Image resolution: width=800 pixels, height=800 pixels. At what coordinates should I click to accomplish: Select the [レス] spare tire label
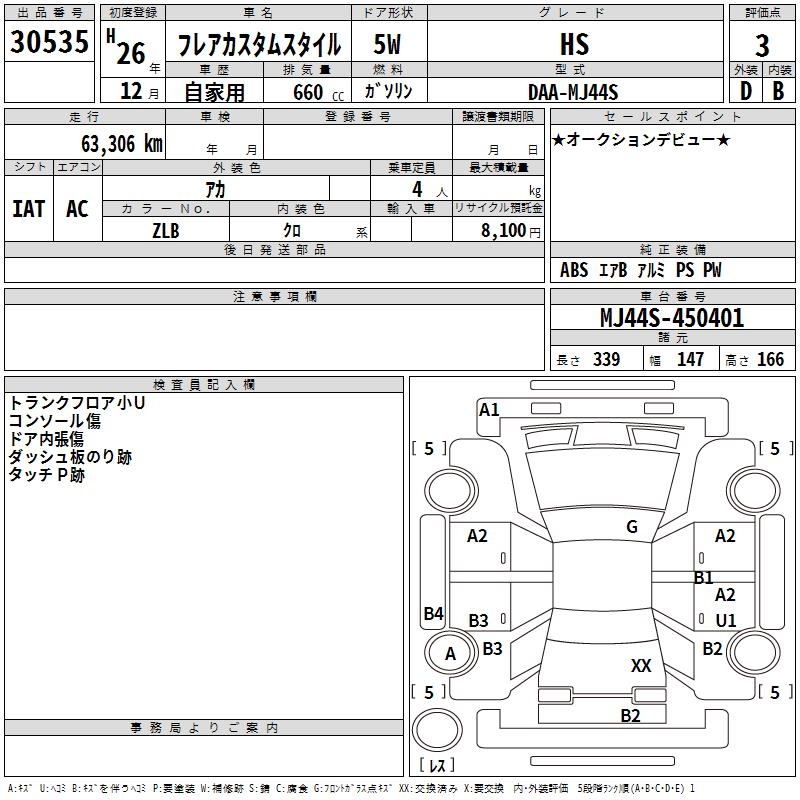tap(437, 765)
